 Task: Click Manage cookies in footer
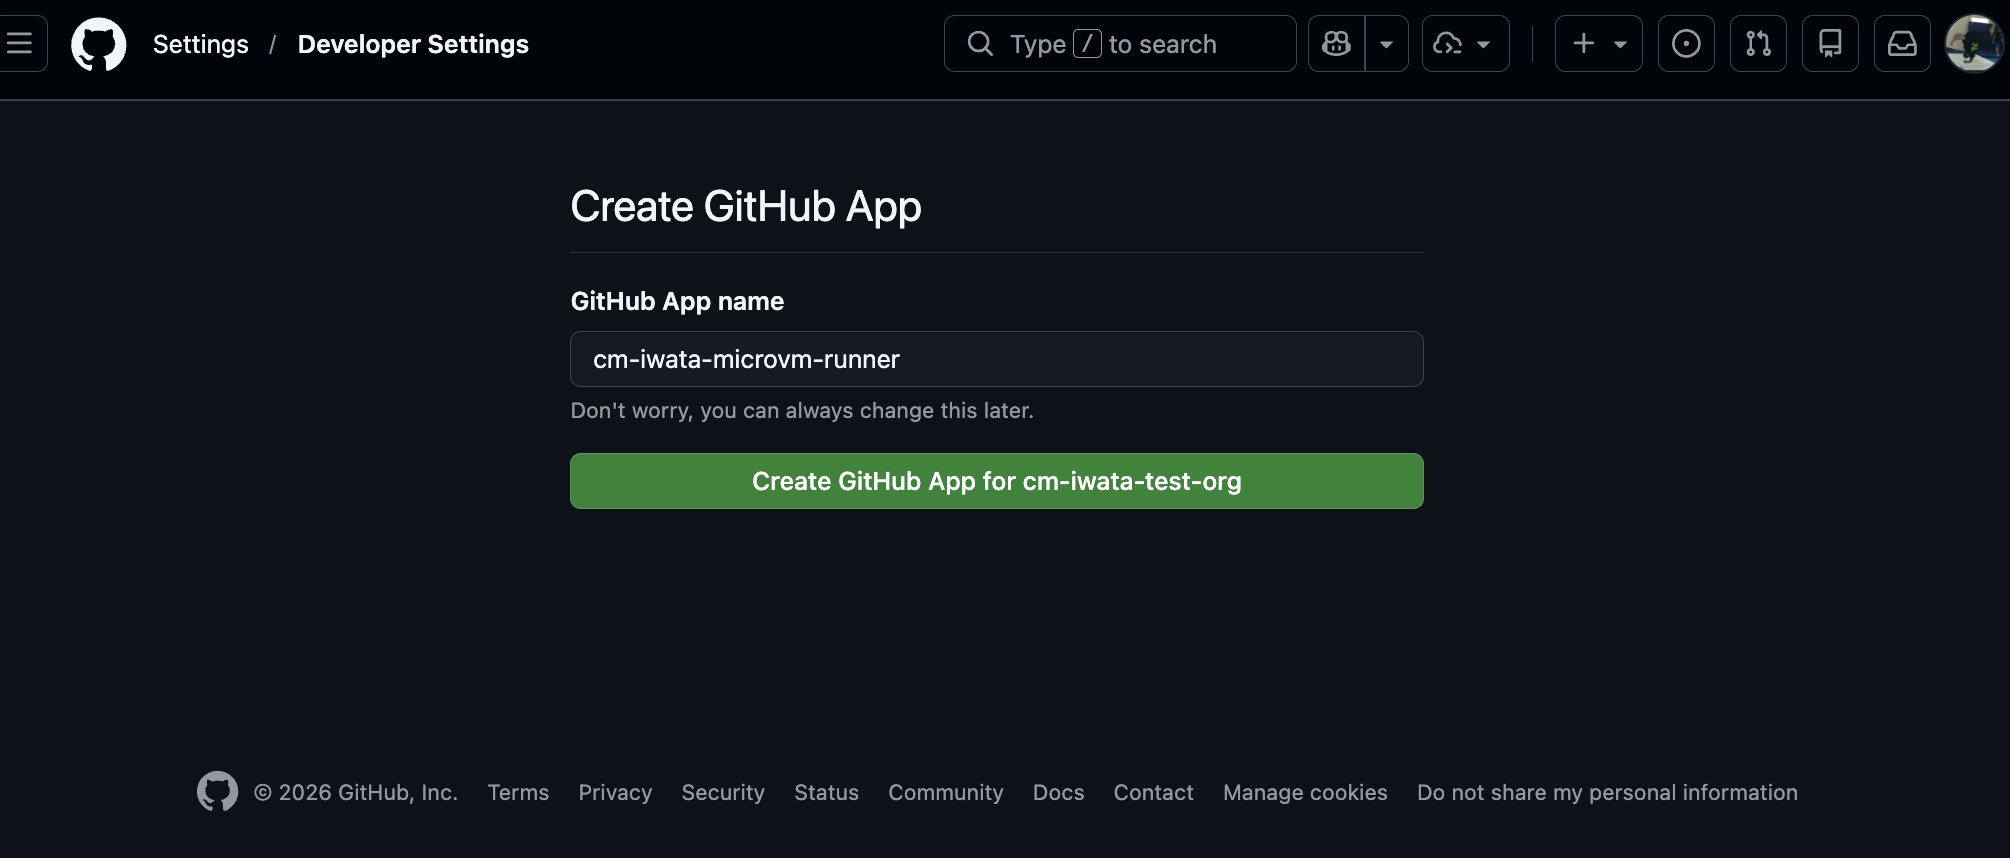[1305, 792]
